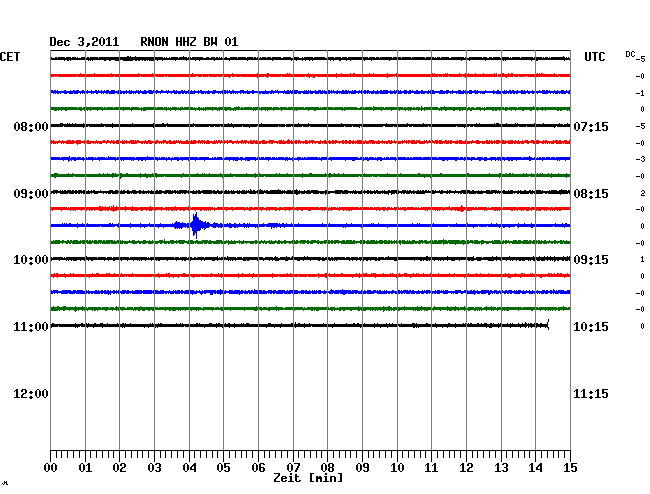Viewport: 650px width, 494px height.
Task: Click the UTC time label "10:15"
Action: (591, 327)
